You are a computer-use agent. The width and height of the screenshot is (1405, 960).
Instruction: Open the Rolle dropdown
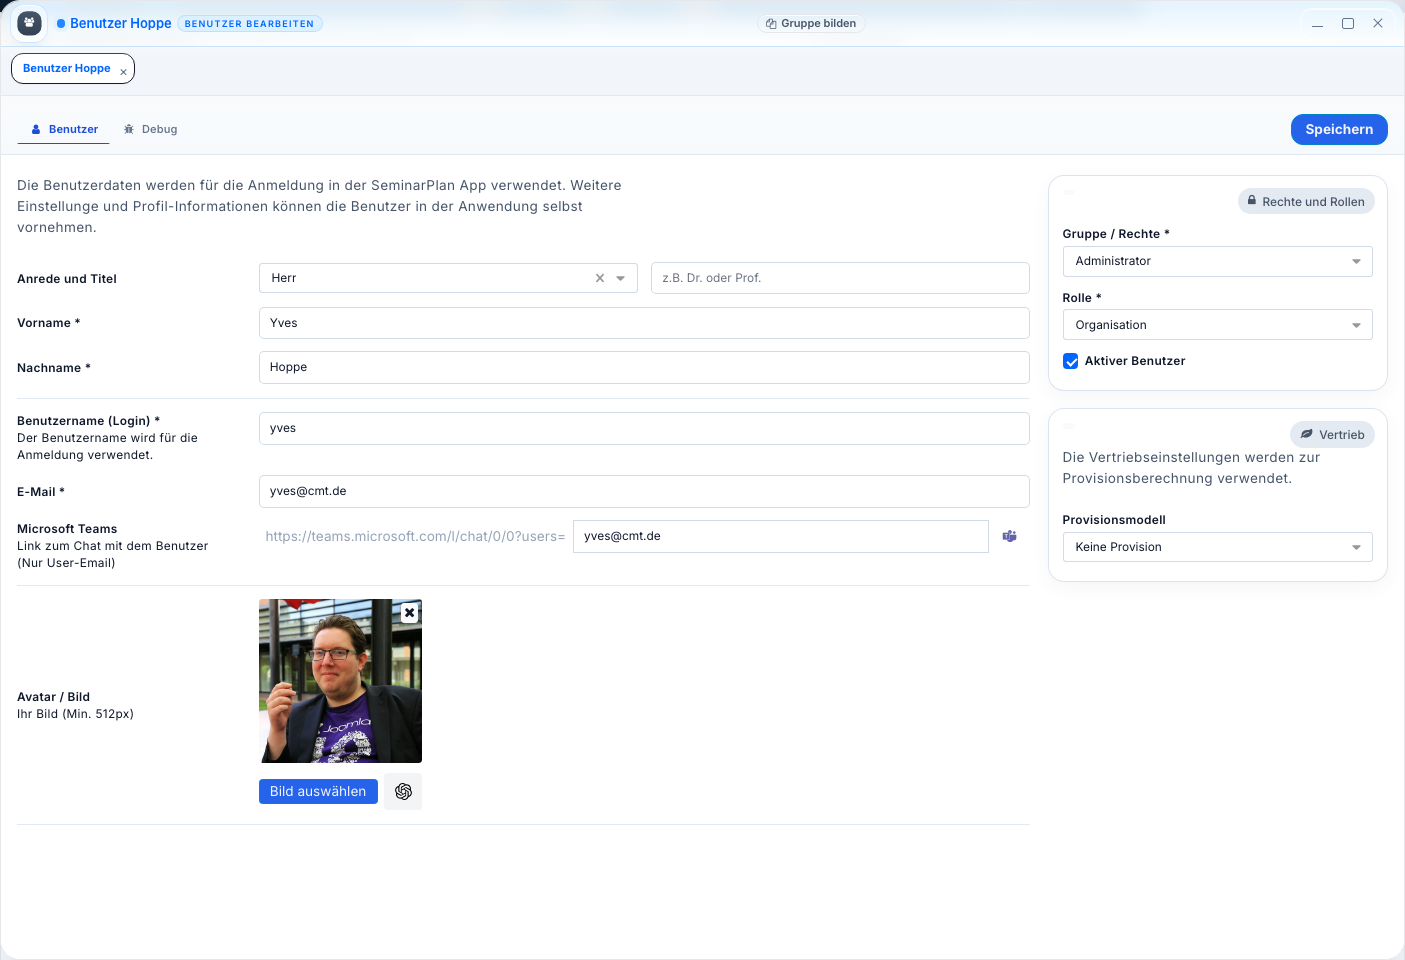tap(1216, 325)
